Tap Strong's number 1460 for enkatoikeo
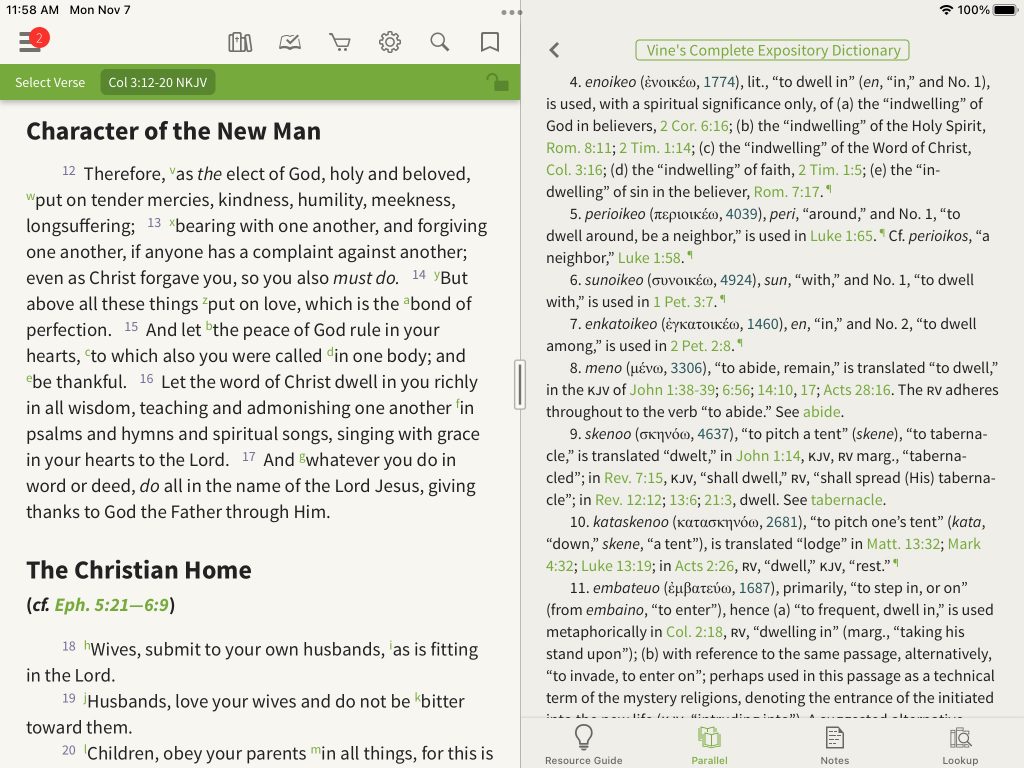 (763, 324)
